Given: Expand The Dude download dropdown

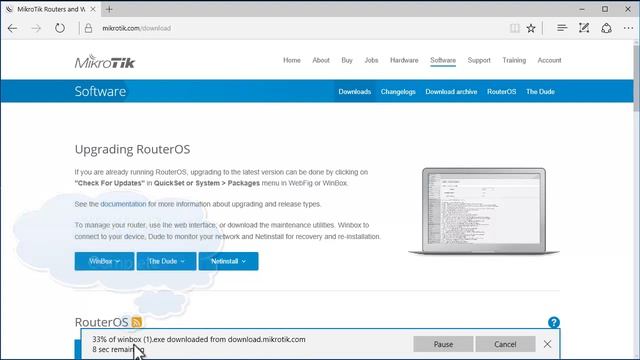Looking at the screenshot, I should tap(167, 261).
